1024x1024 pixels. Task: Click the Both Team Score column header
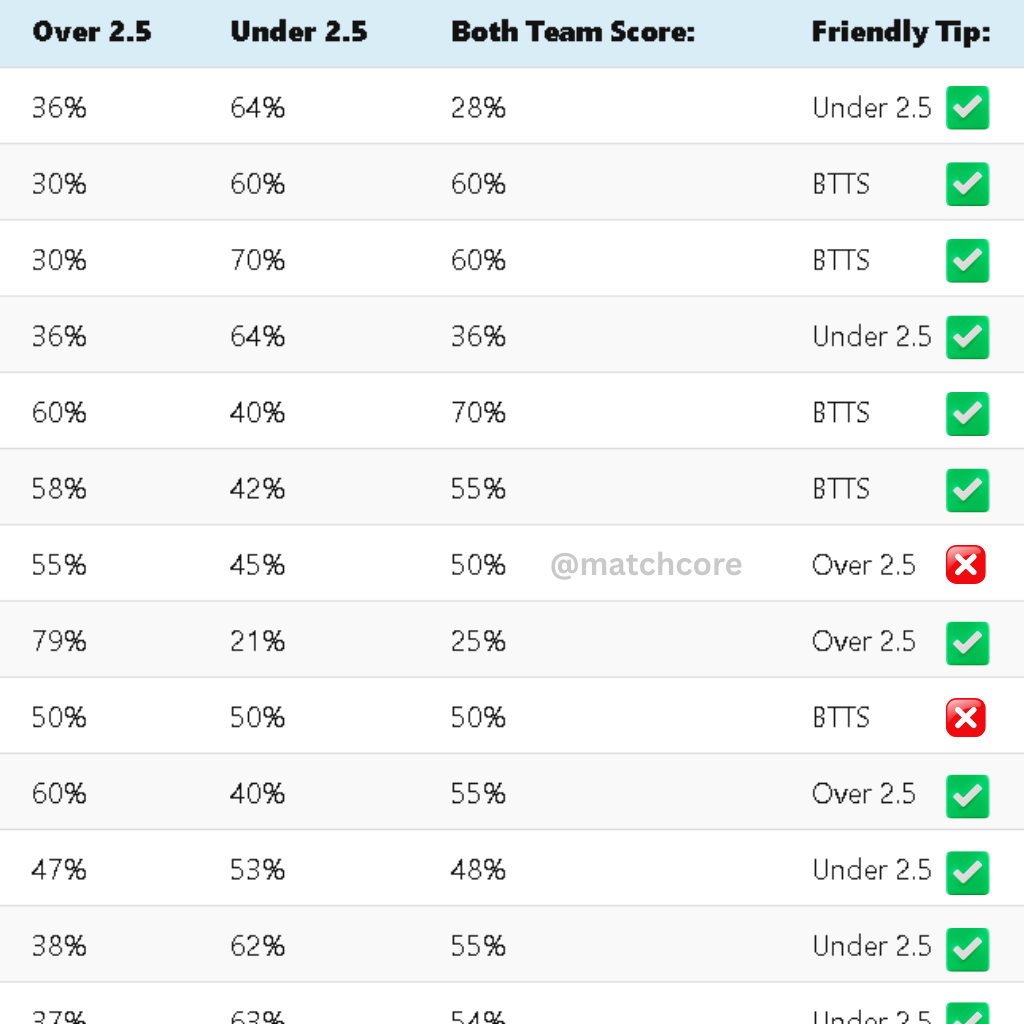pyautogui.click(x=573, y=31)
